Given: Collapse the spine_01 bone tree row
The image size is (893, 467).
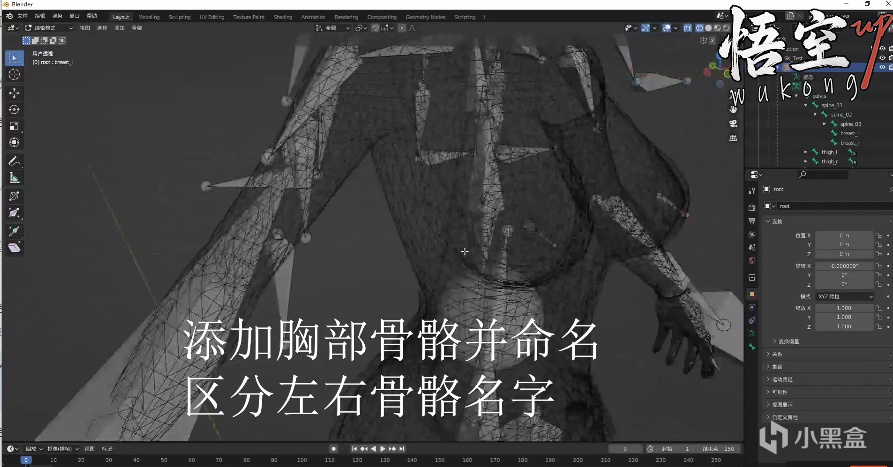Looking at the screenshot, I should click(x=805, y=105).
